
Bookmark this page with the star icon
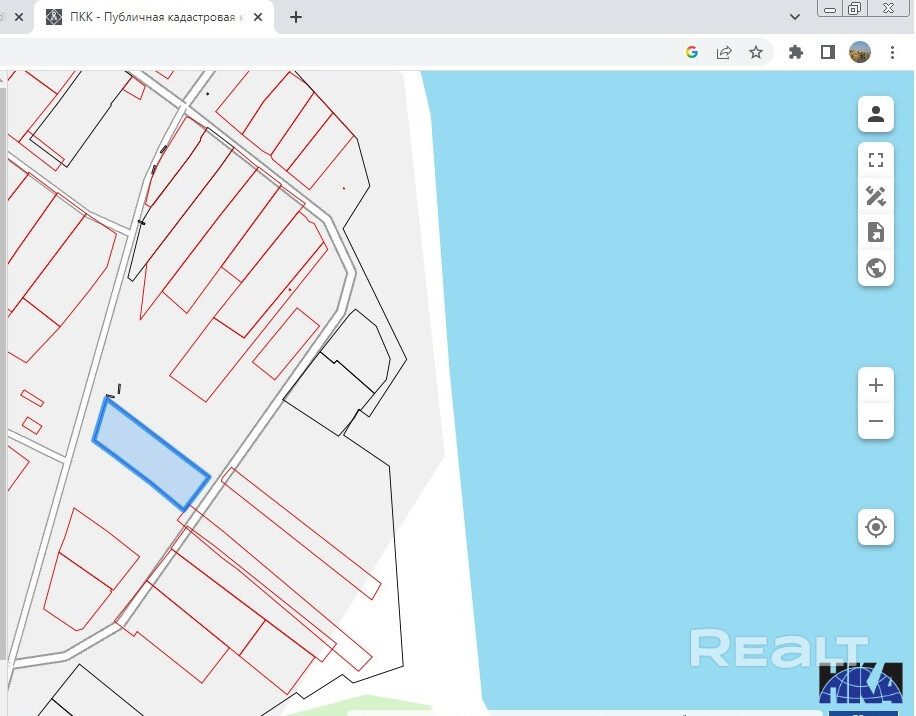[x=756, y=53]
